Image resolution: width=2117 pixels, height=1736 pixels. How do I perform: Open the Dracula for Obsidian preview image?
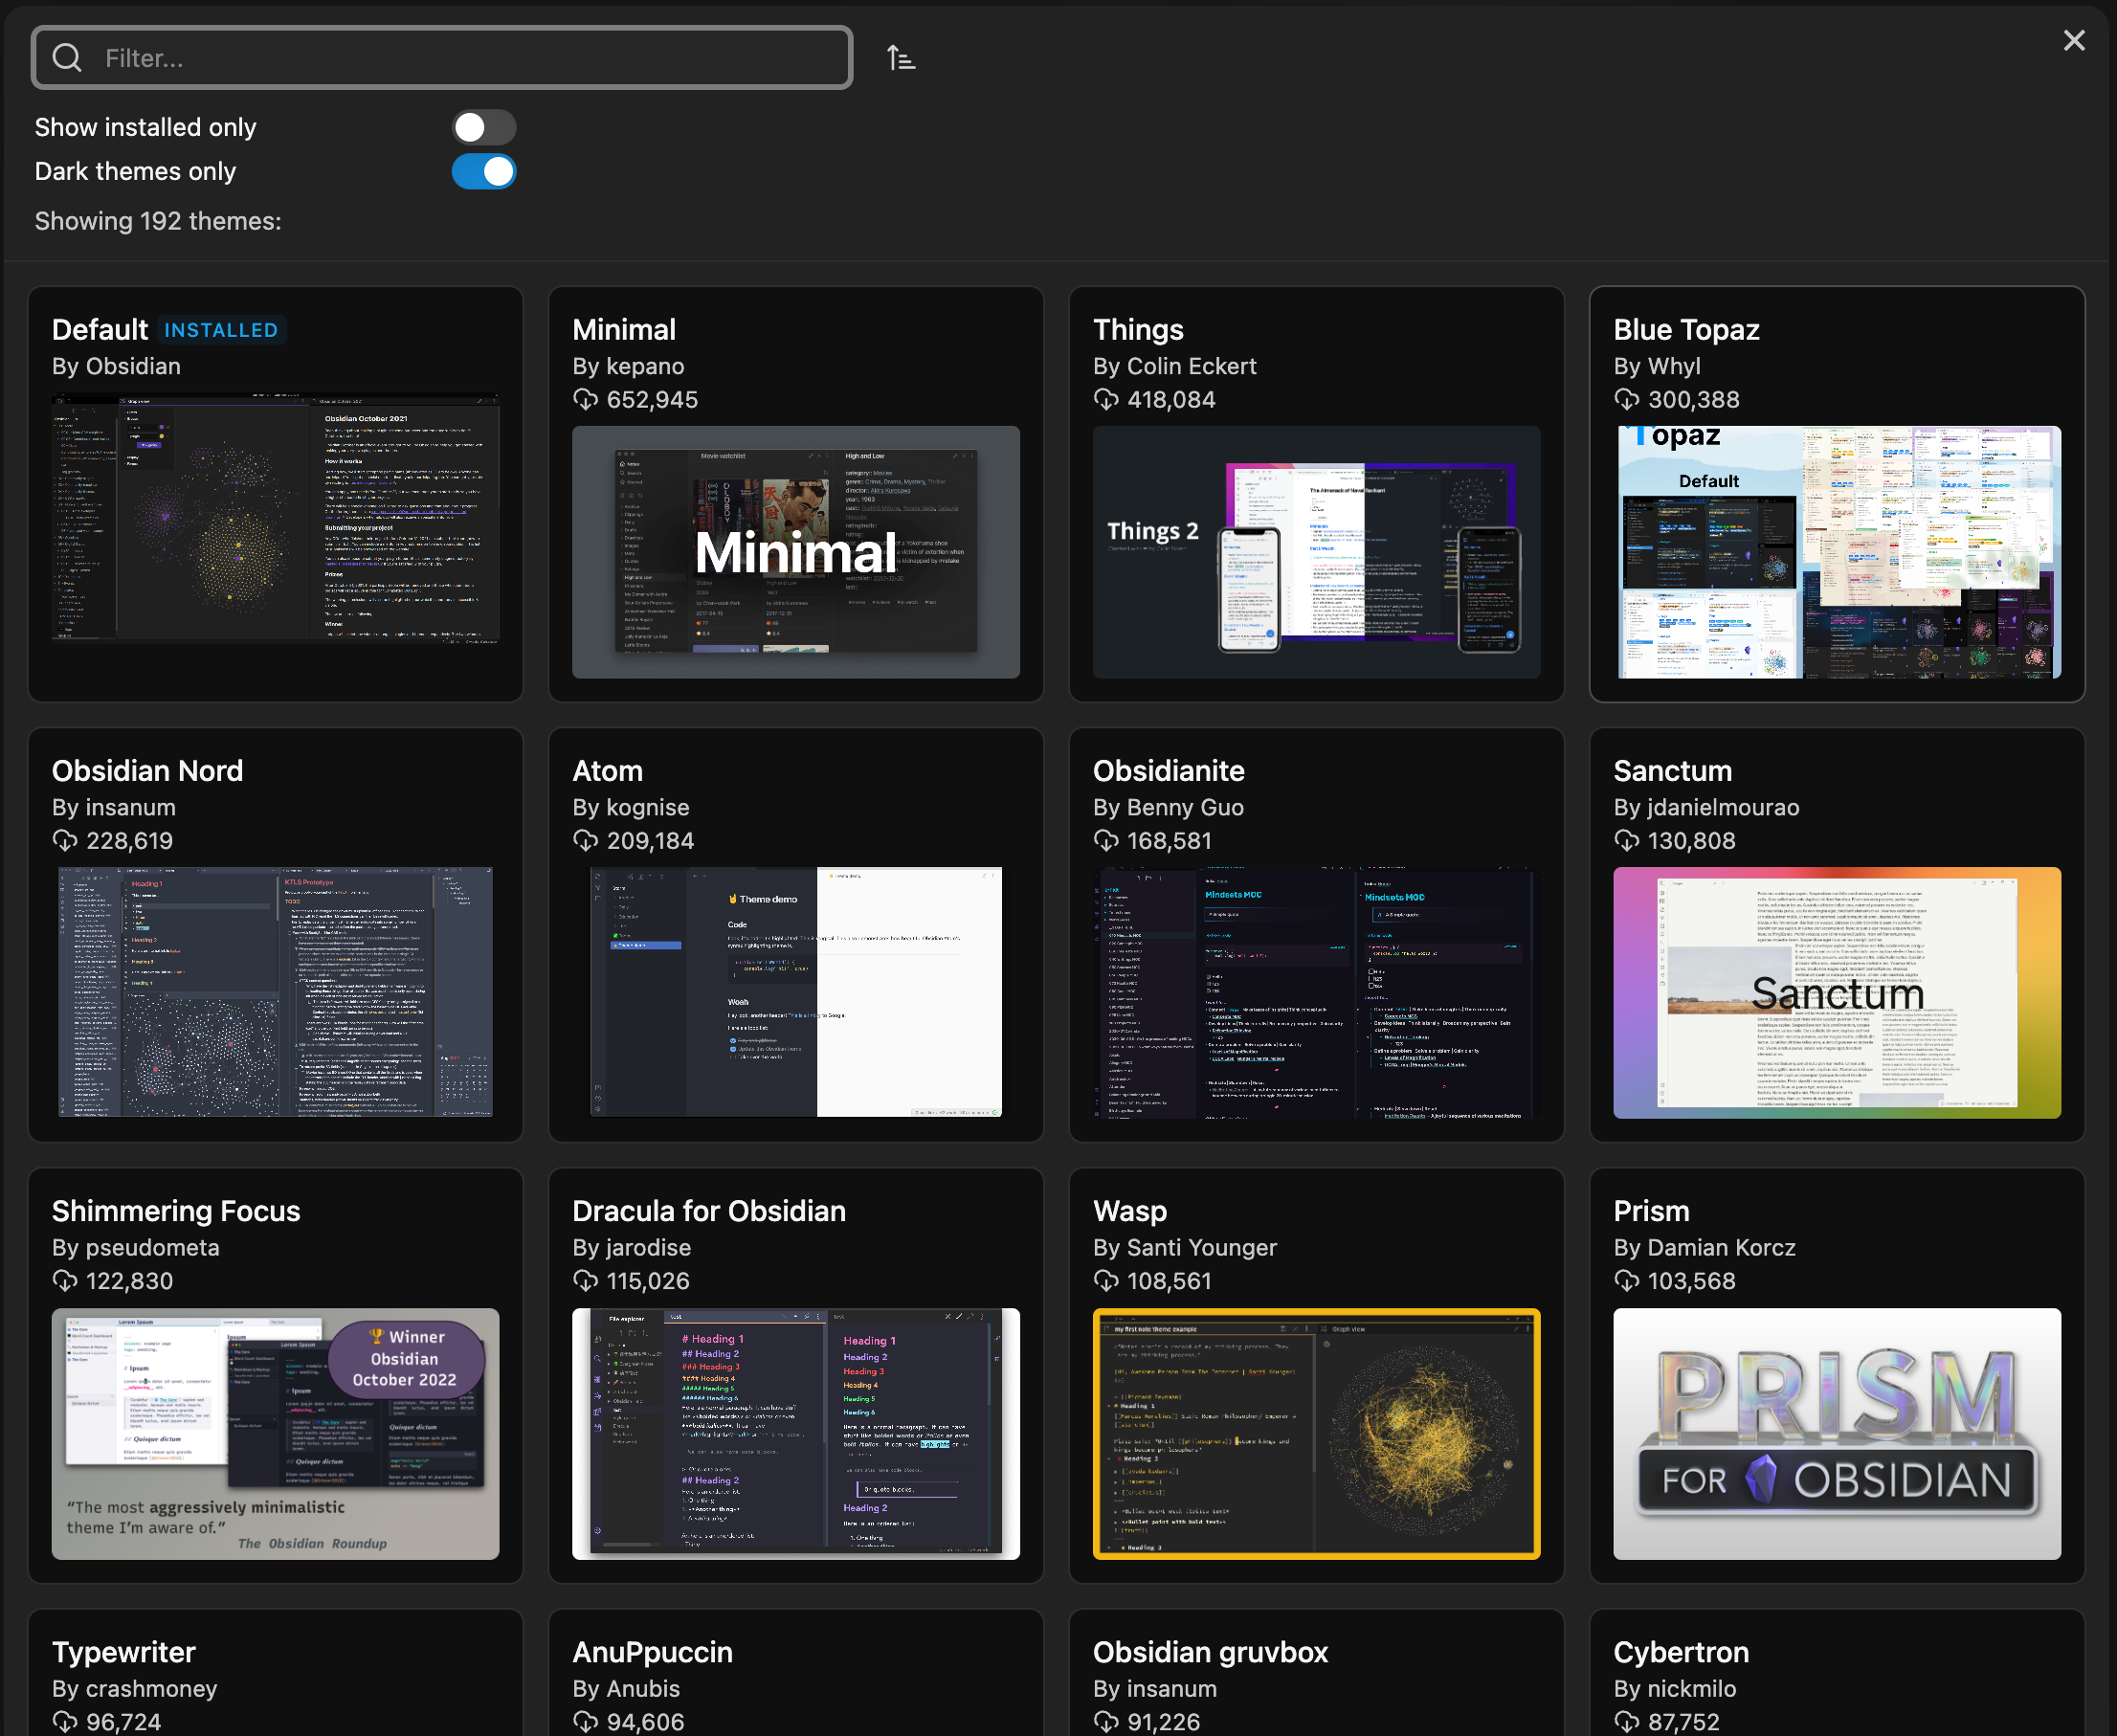(x=796, y=1433)
